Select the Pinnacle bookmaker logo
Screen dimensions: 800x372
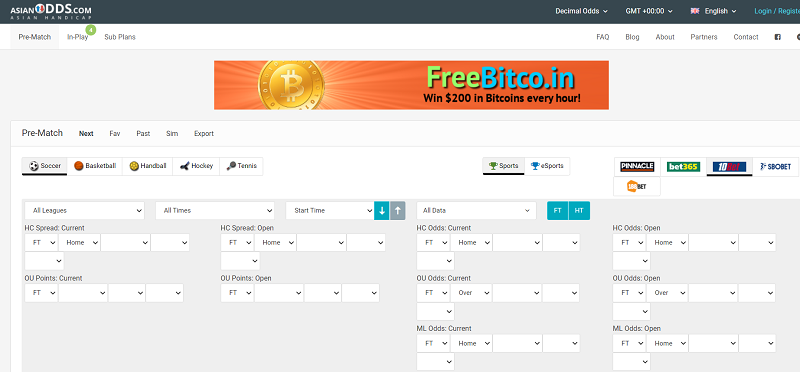click(x=637, y=166)
